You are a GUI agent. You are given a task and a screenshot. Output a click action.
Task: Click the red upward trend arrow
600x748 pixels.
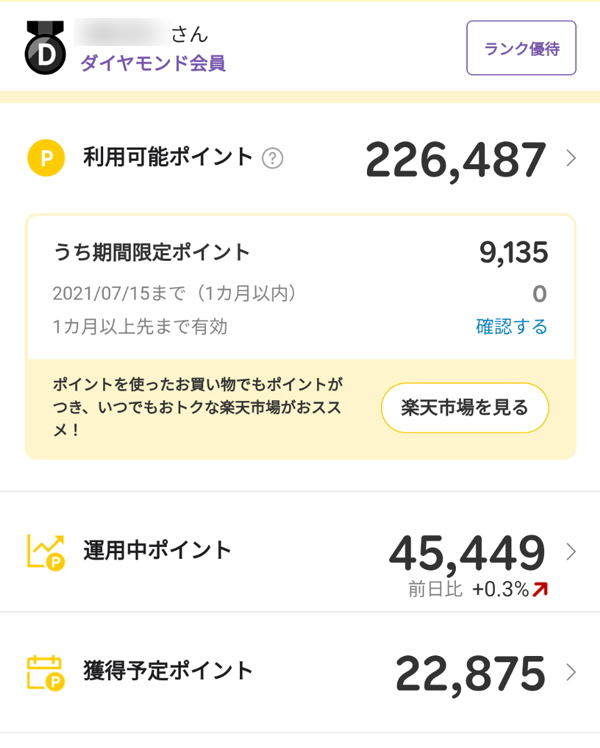click(541, 590)
